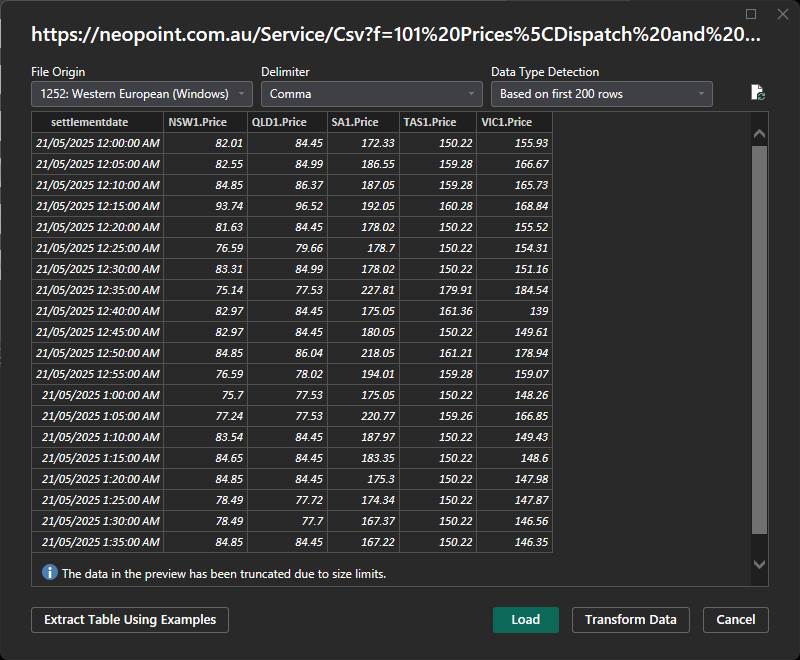
Task: Click the info icon beside truncation message
Action: click(x=49, y=573)
